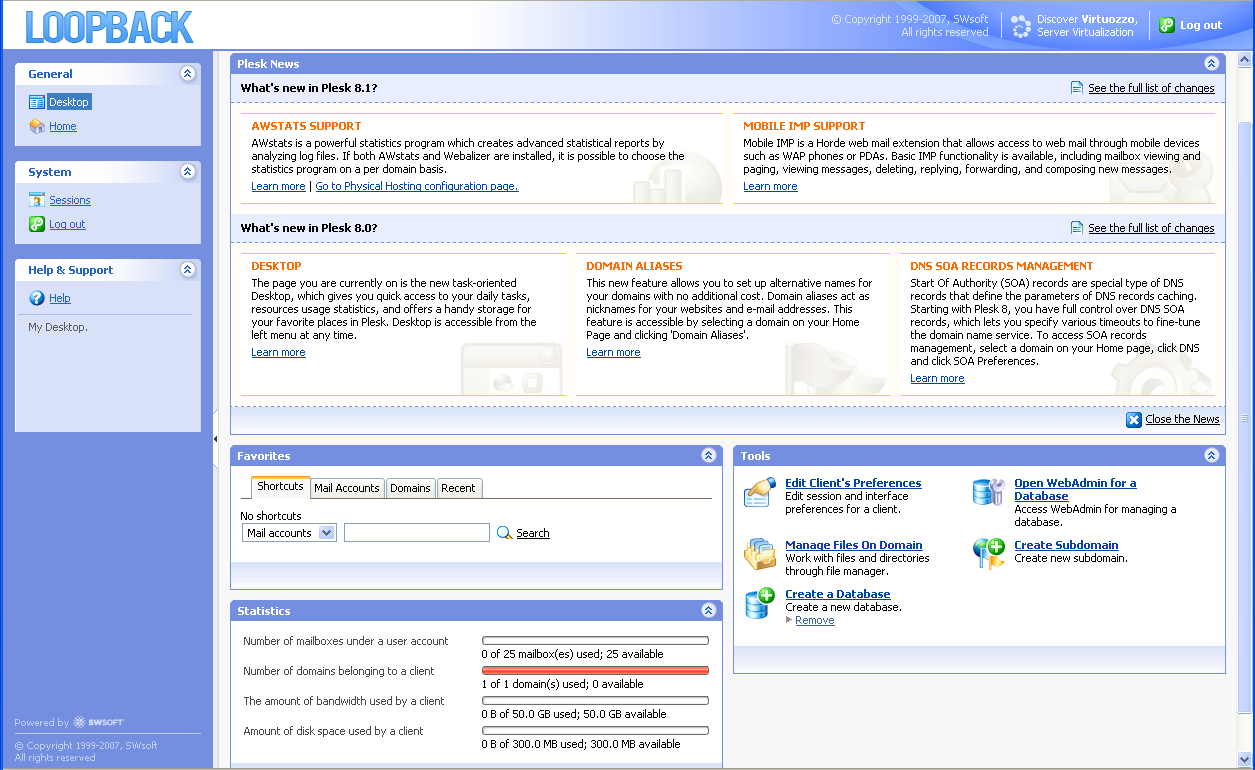
Task: Open the Sessions link
Action: (x=70, y=200)
